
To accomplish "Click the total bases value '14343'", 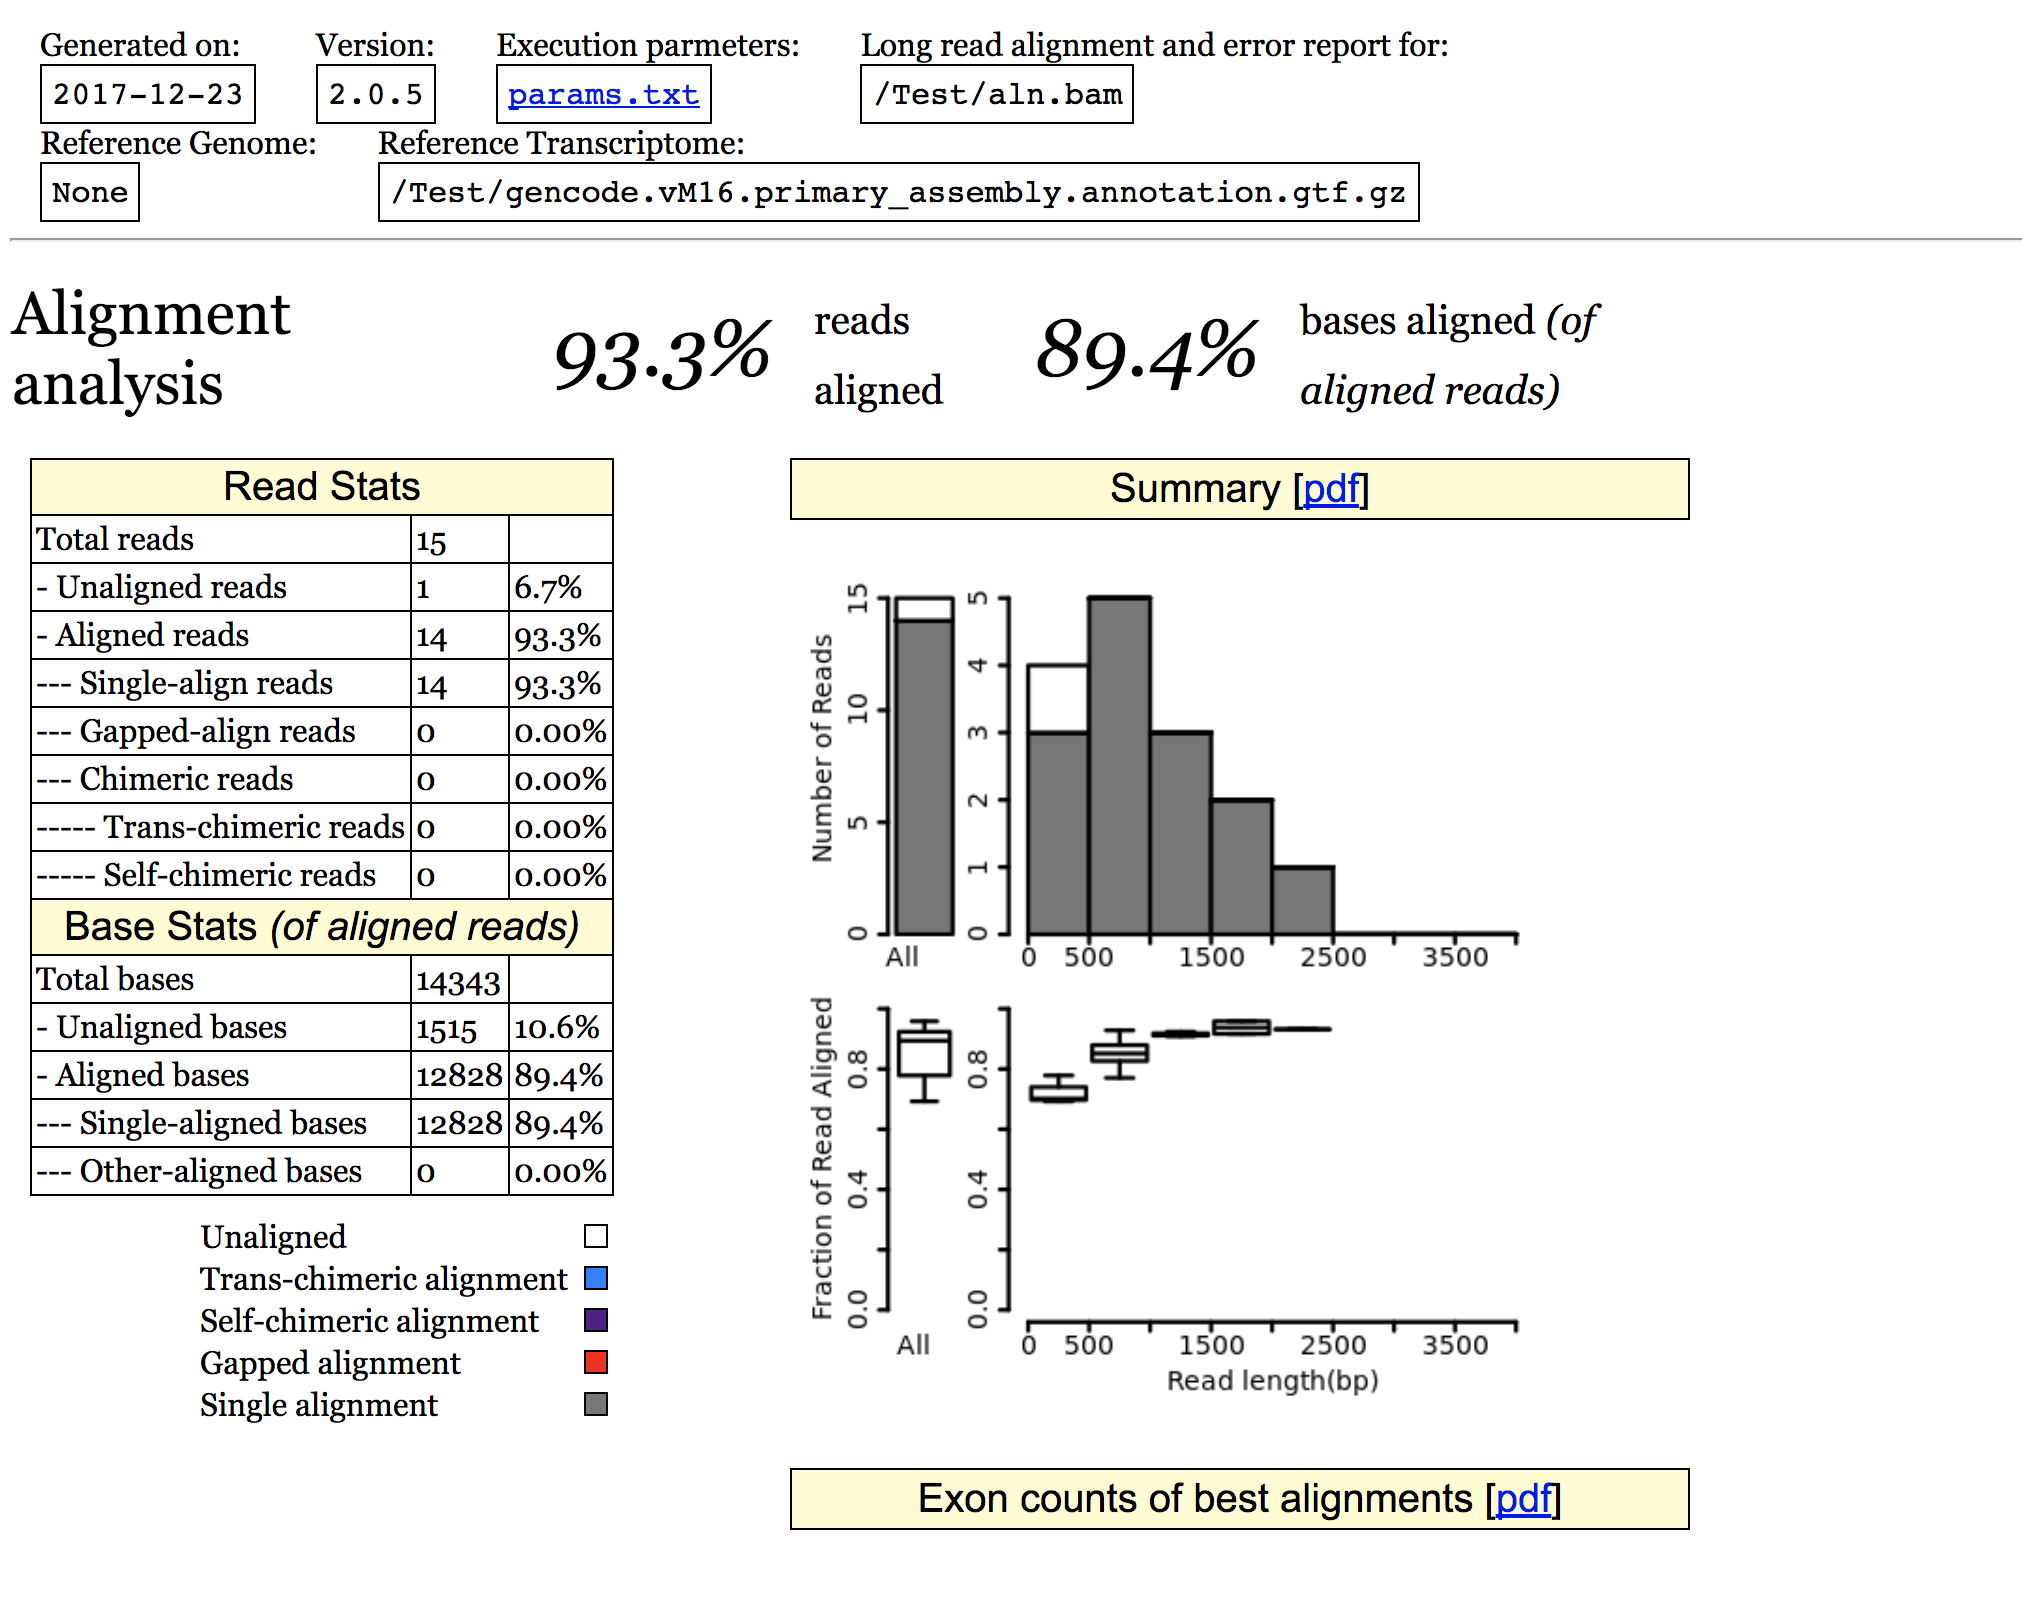I will [458, 981].
